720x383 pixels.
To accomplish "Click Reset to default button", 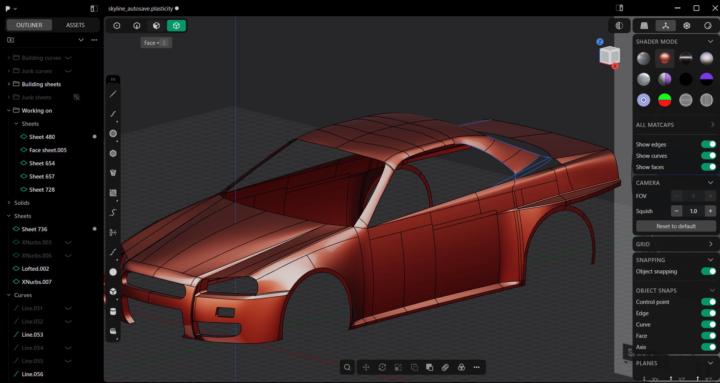I will pos(675,226).
